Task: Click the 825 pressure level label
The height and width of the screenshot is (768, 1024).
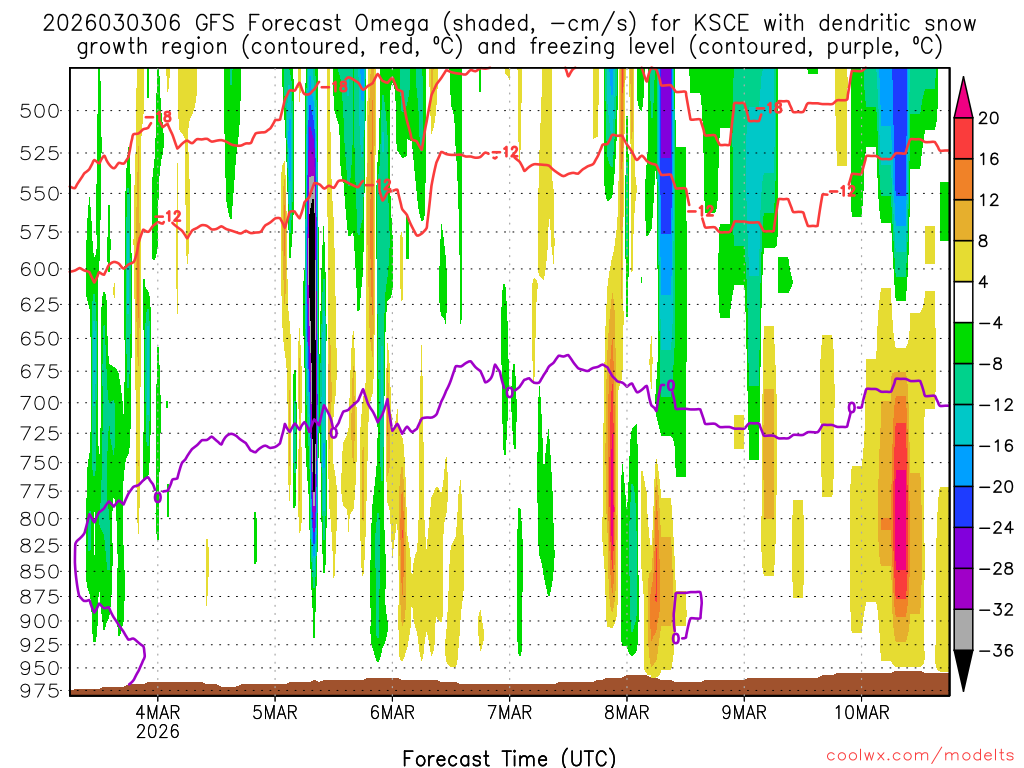Action: coord(39,545)
